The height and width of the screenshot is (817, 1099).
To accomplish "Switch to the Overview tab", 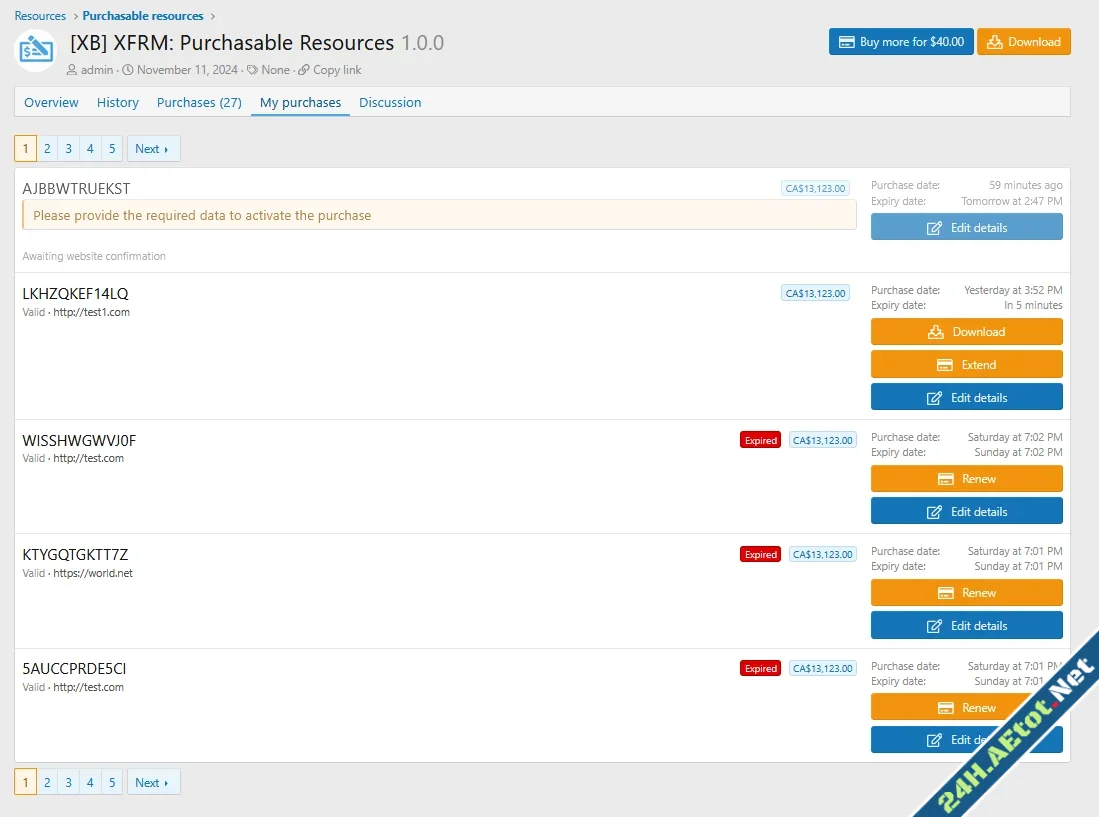I will [x=51, y=102].
